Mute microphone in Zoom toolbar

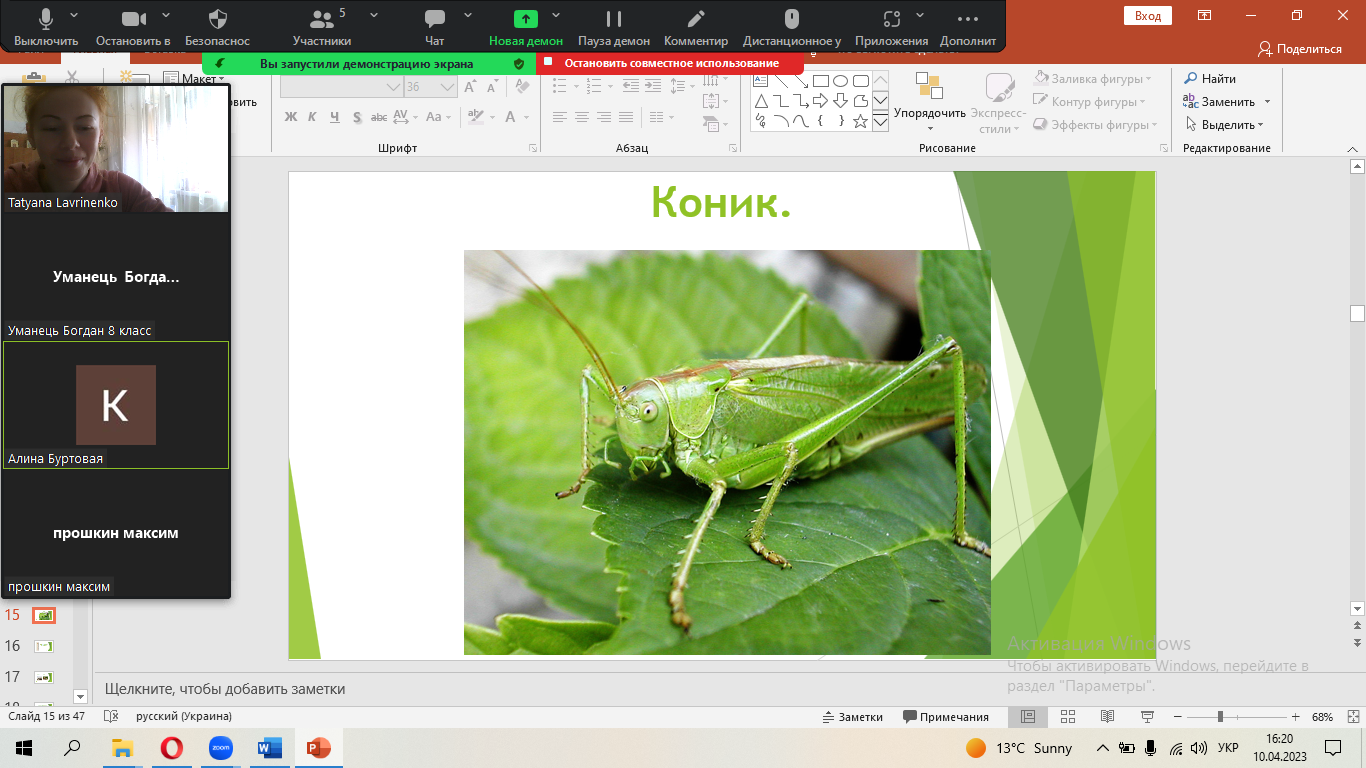(x=46, y=20)
